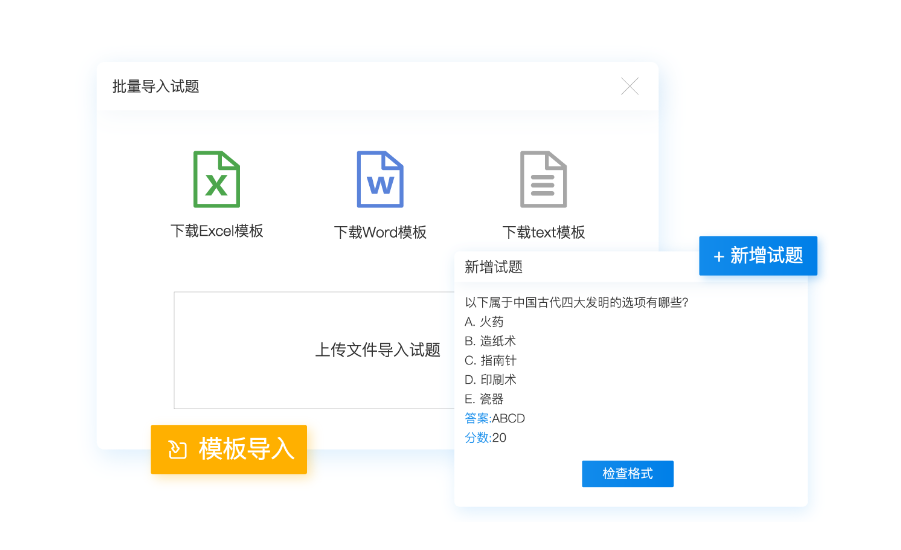
Task: Select the 下载Word模板 link text
Action: tap(380, 232)
